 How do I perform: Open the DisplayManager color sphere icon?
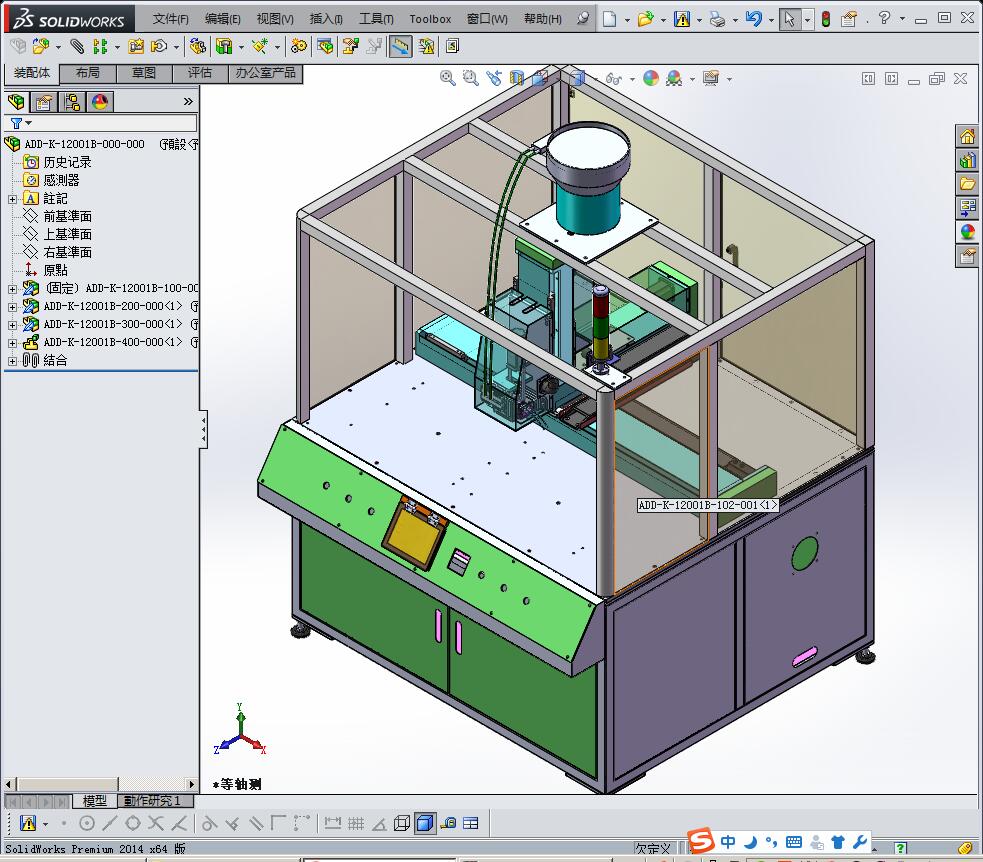coord(100,102)
